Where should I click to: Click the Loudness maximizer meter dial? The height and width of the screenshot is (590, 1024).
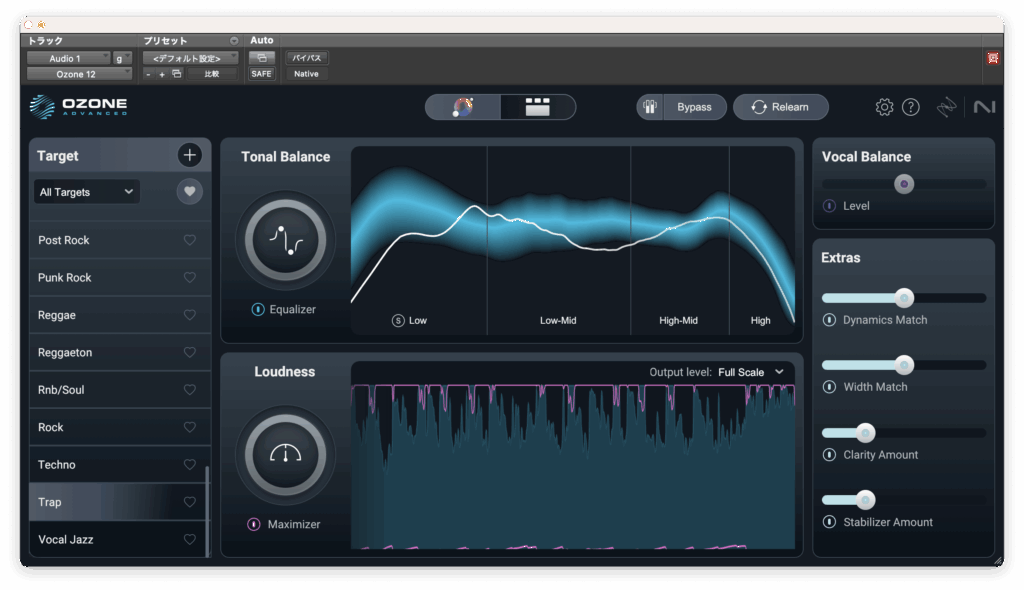click(x=285, y=454)
